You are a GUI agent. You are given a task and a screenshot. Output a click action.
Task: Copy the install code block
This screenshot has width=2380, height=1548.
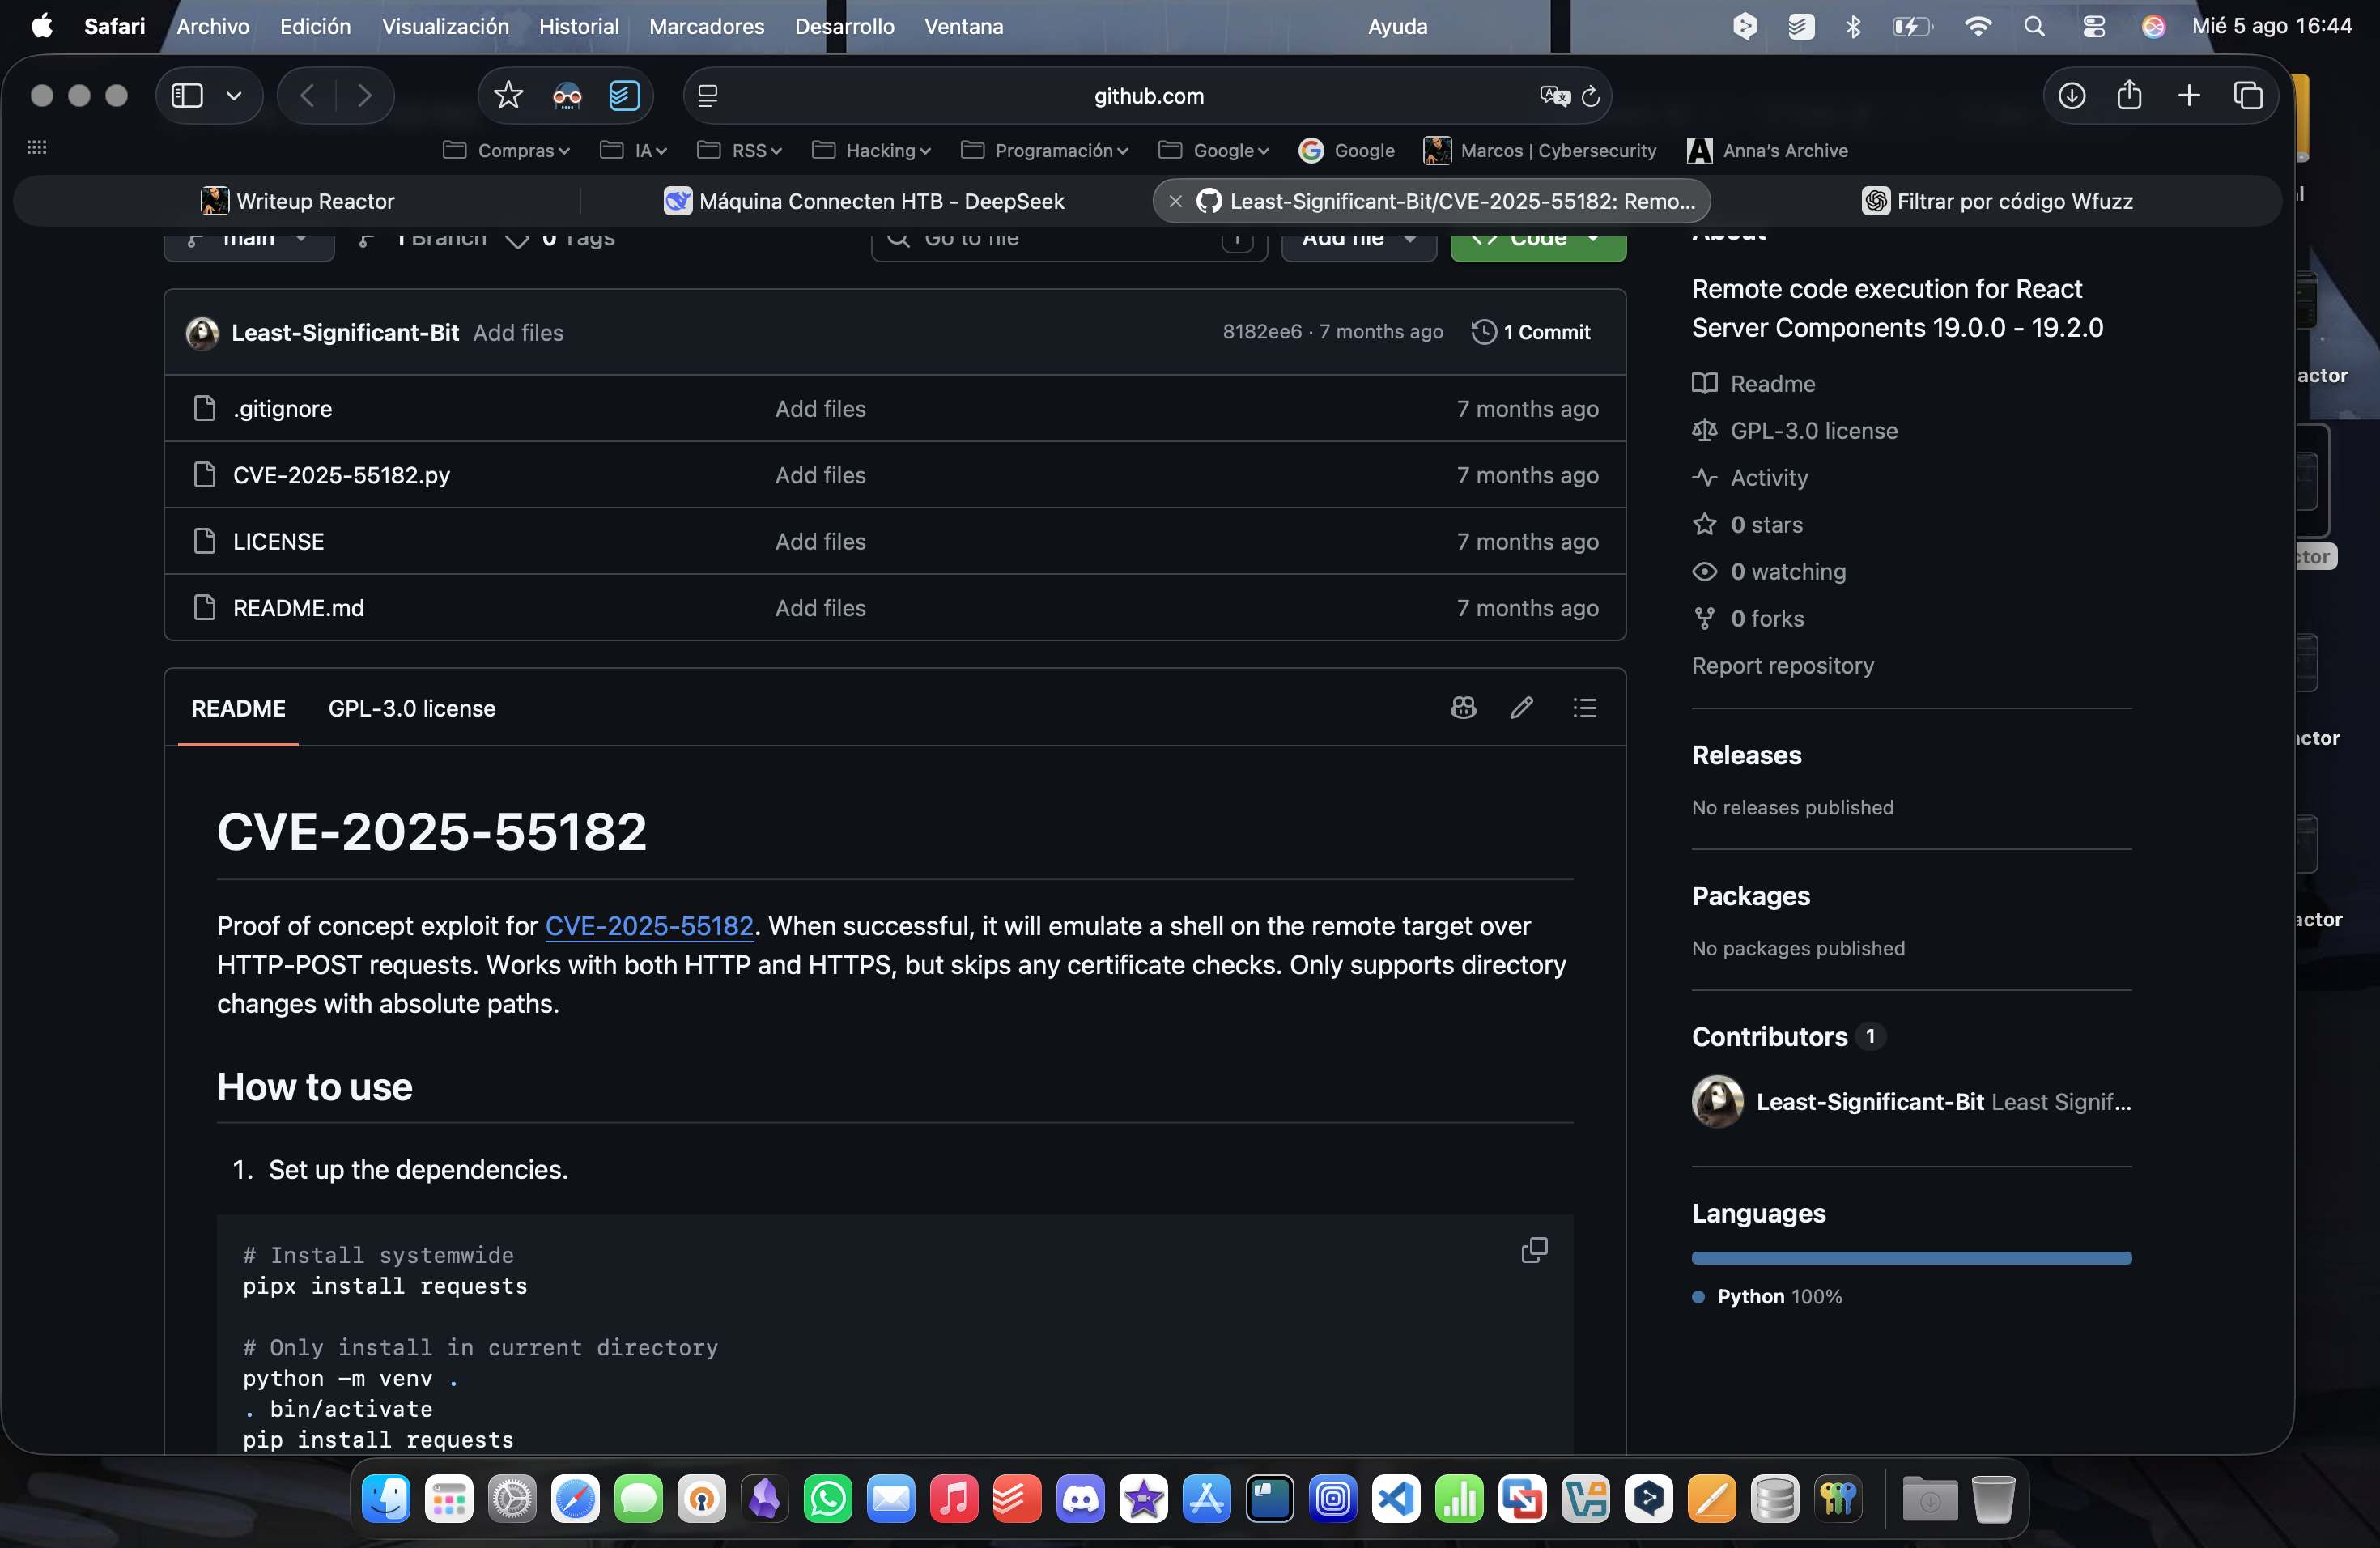pos(1534,1250)
